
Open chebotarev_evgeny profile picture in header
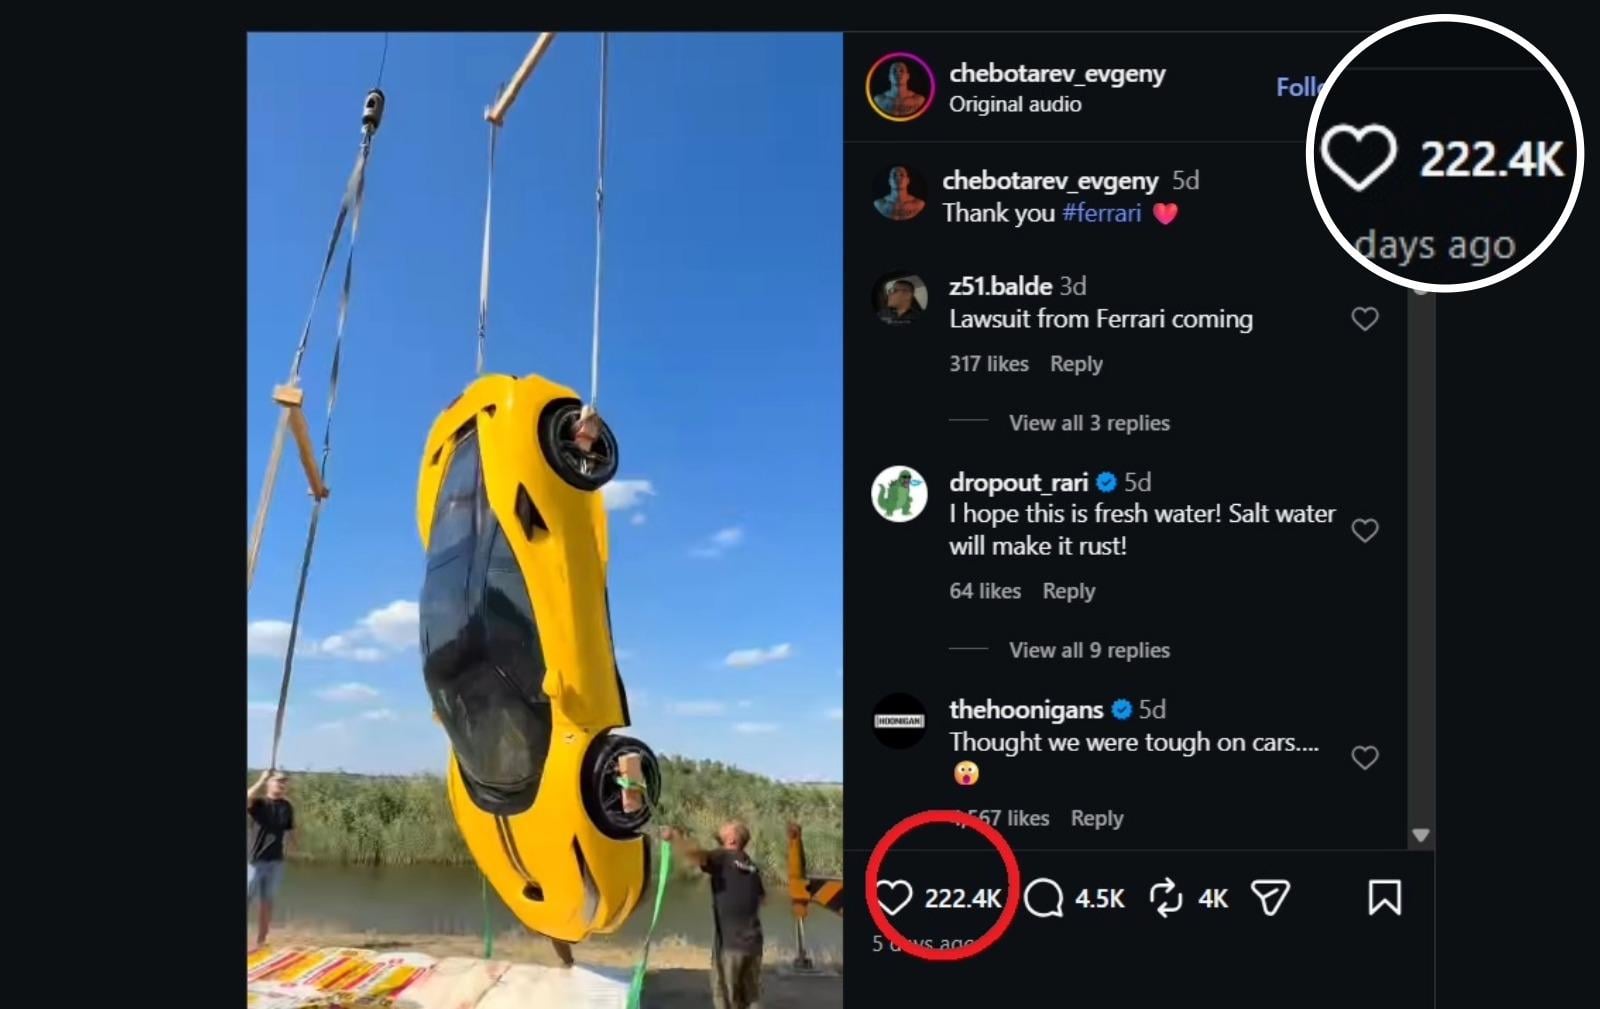point(899,87)
